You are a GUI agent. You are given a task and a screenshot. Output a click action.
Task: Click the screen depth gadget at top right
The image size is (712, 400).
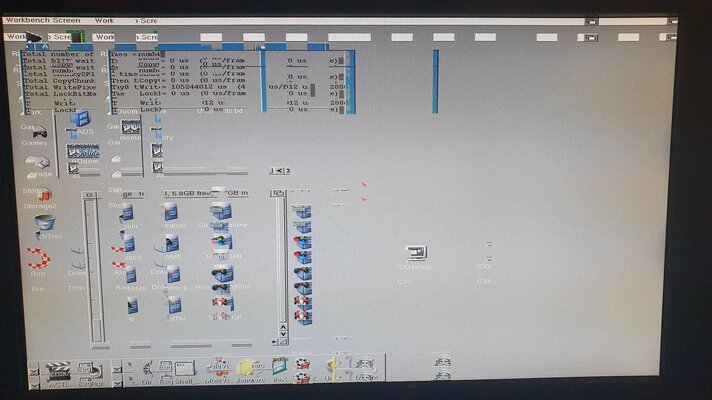click(x=671, y=20)
